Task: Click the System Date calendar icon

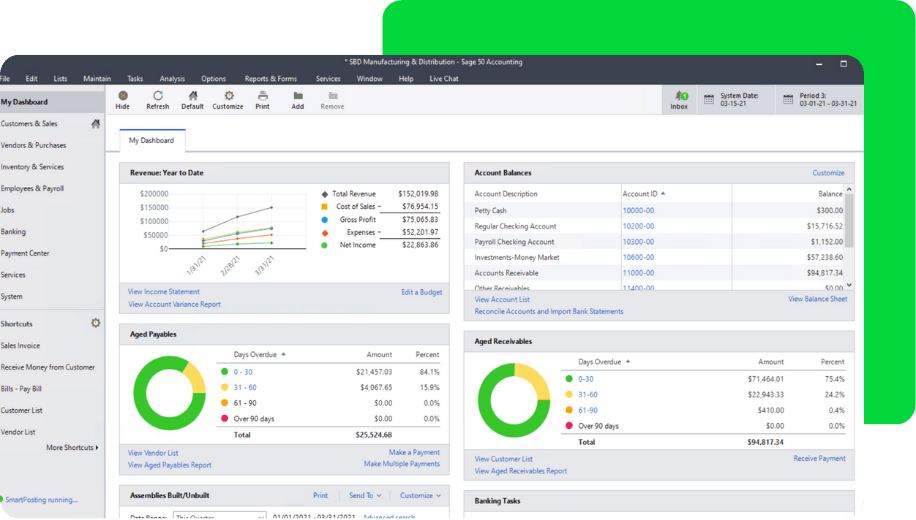Action: (709, 99)
